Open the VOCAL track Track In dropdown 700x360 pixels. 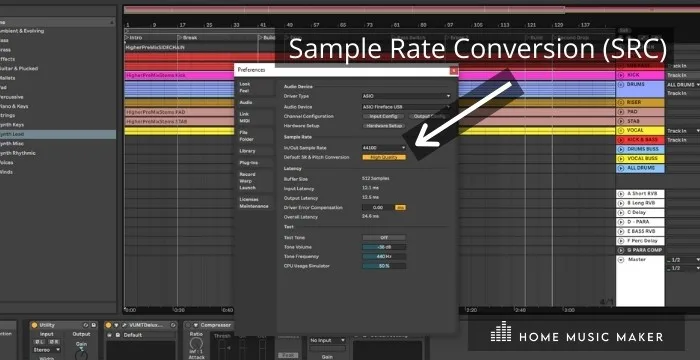tap(683, 131)
